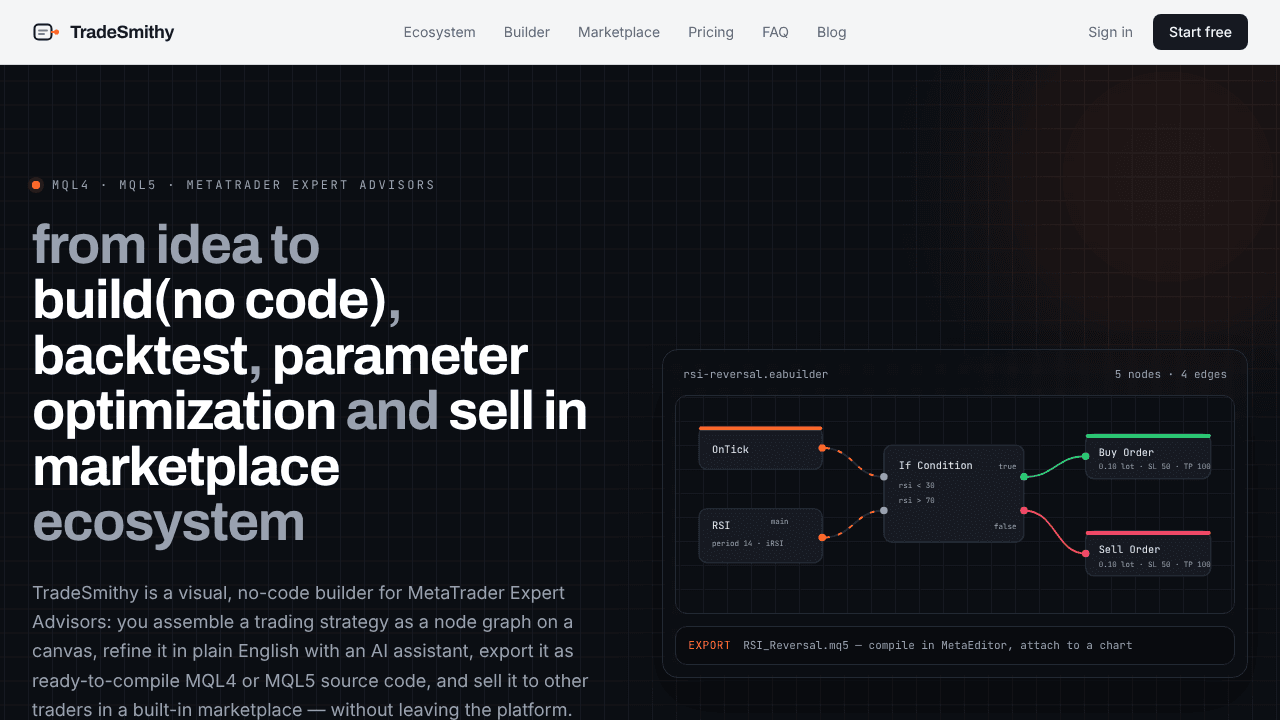
Task: Click the Sign in link
Action: [x=1110, y=32]
